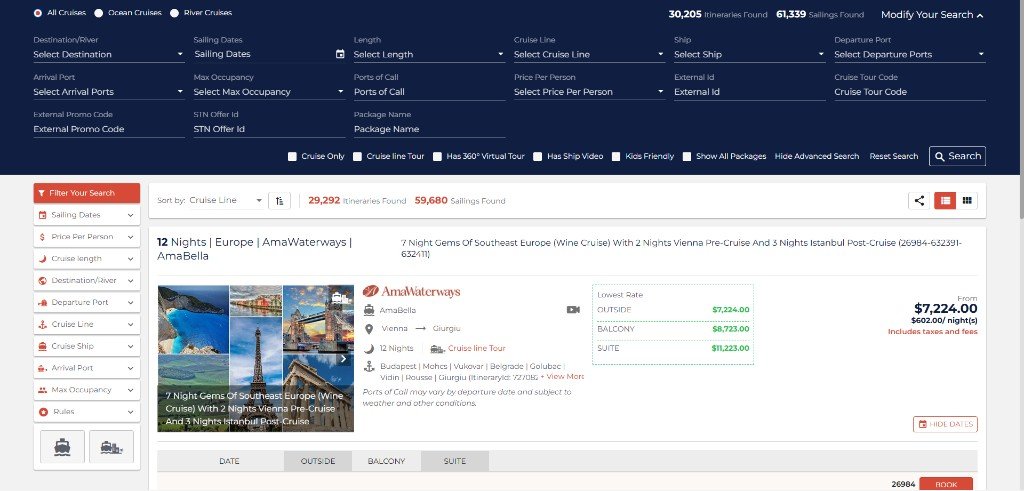Select the SUITE column tab
The width and height of the screenshot is (1024, 491).
[455, 461]
